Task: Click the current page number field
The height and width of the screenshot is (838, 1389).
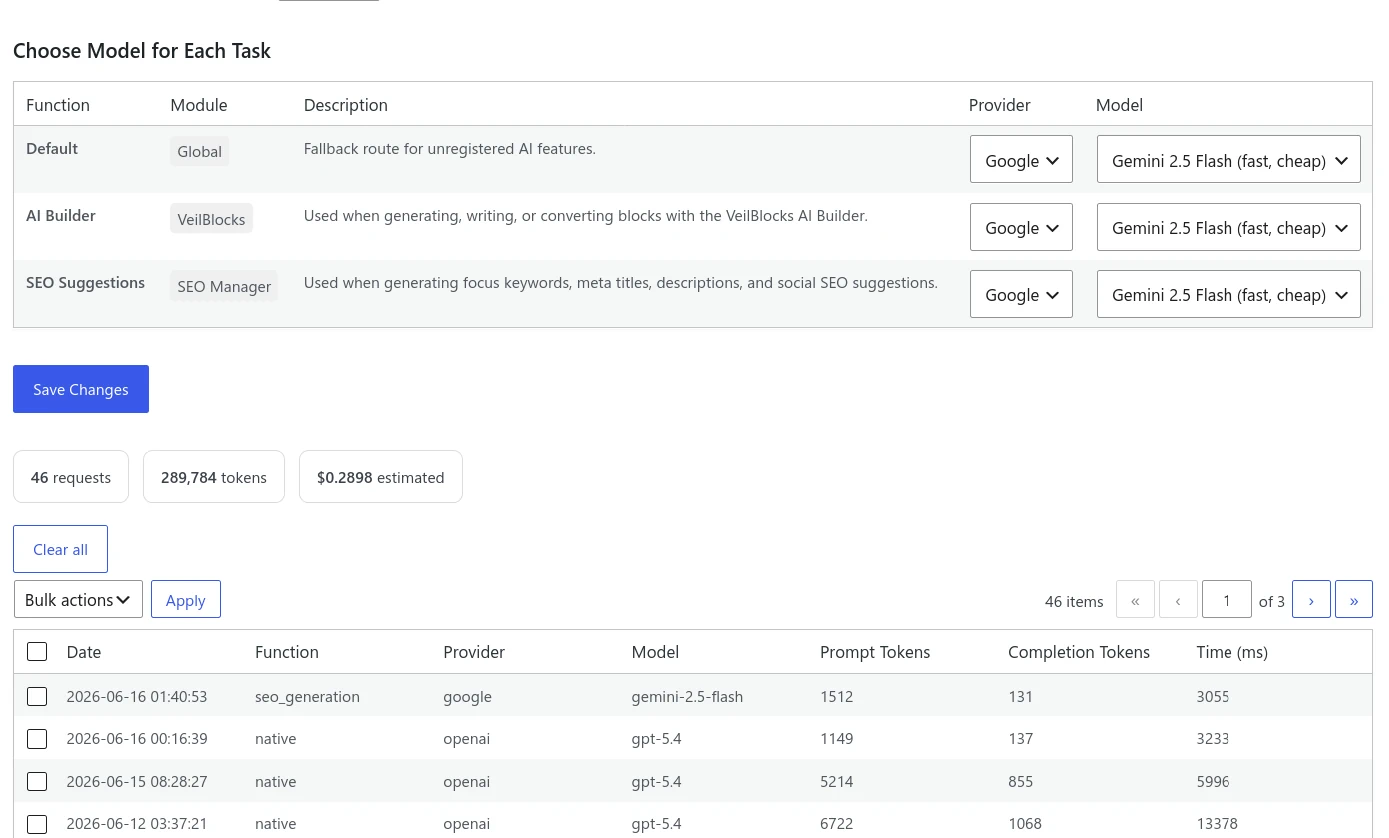Action: (x=1227, y=600)
